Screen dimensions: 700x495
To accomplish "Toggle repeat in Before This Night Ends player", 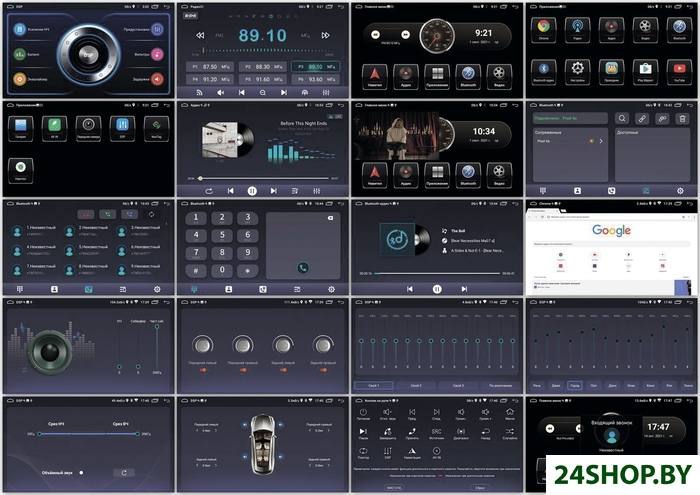I will pyautogui.click(x=208, y=190).
